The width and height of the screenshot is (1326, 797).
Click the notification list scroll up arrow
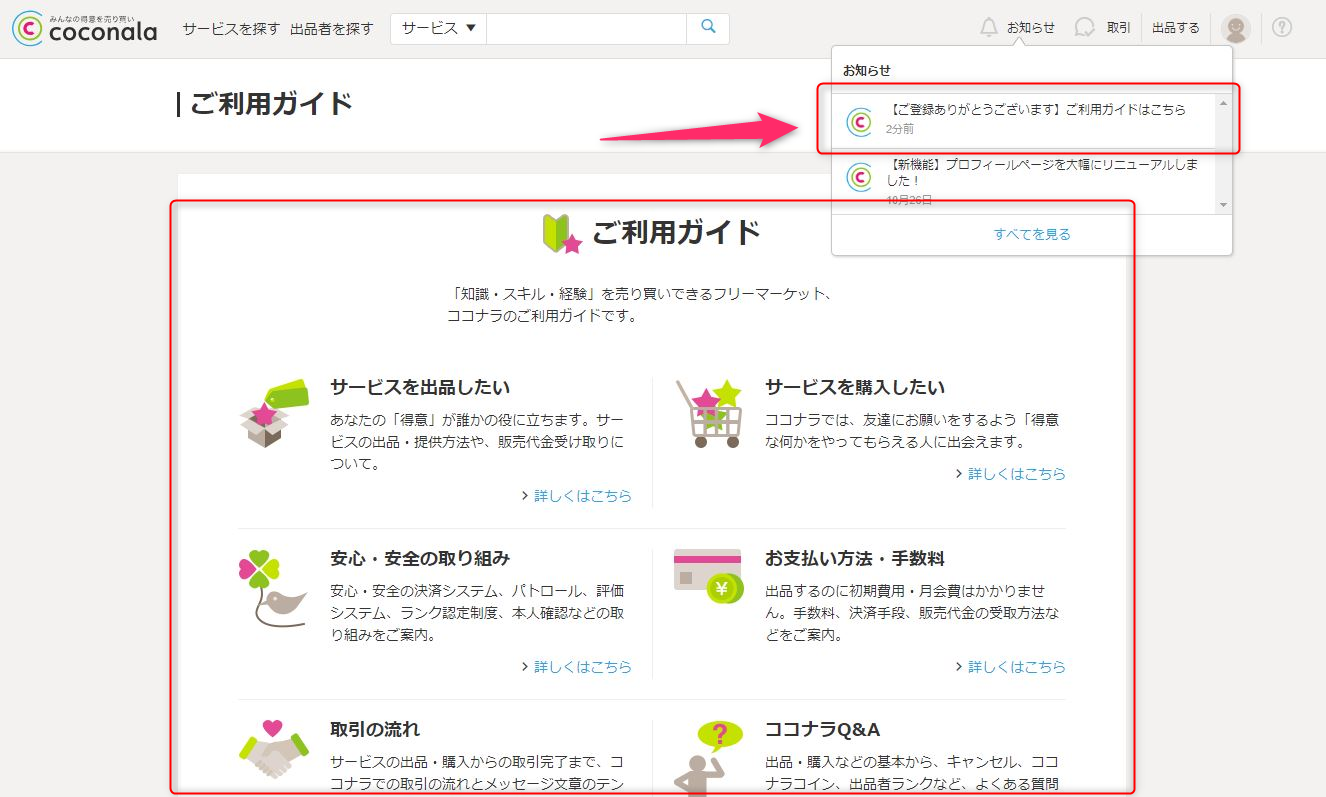click(1224, 103)
